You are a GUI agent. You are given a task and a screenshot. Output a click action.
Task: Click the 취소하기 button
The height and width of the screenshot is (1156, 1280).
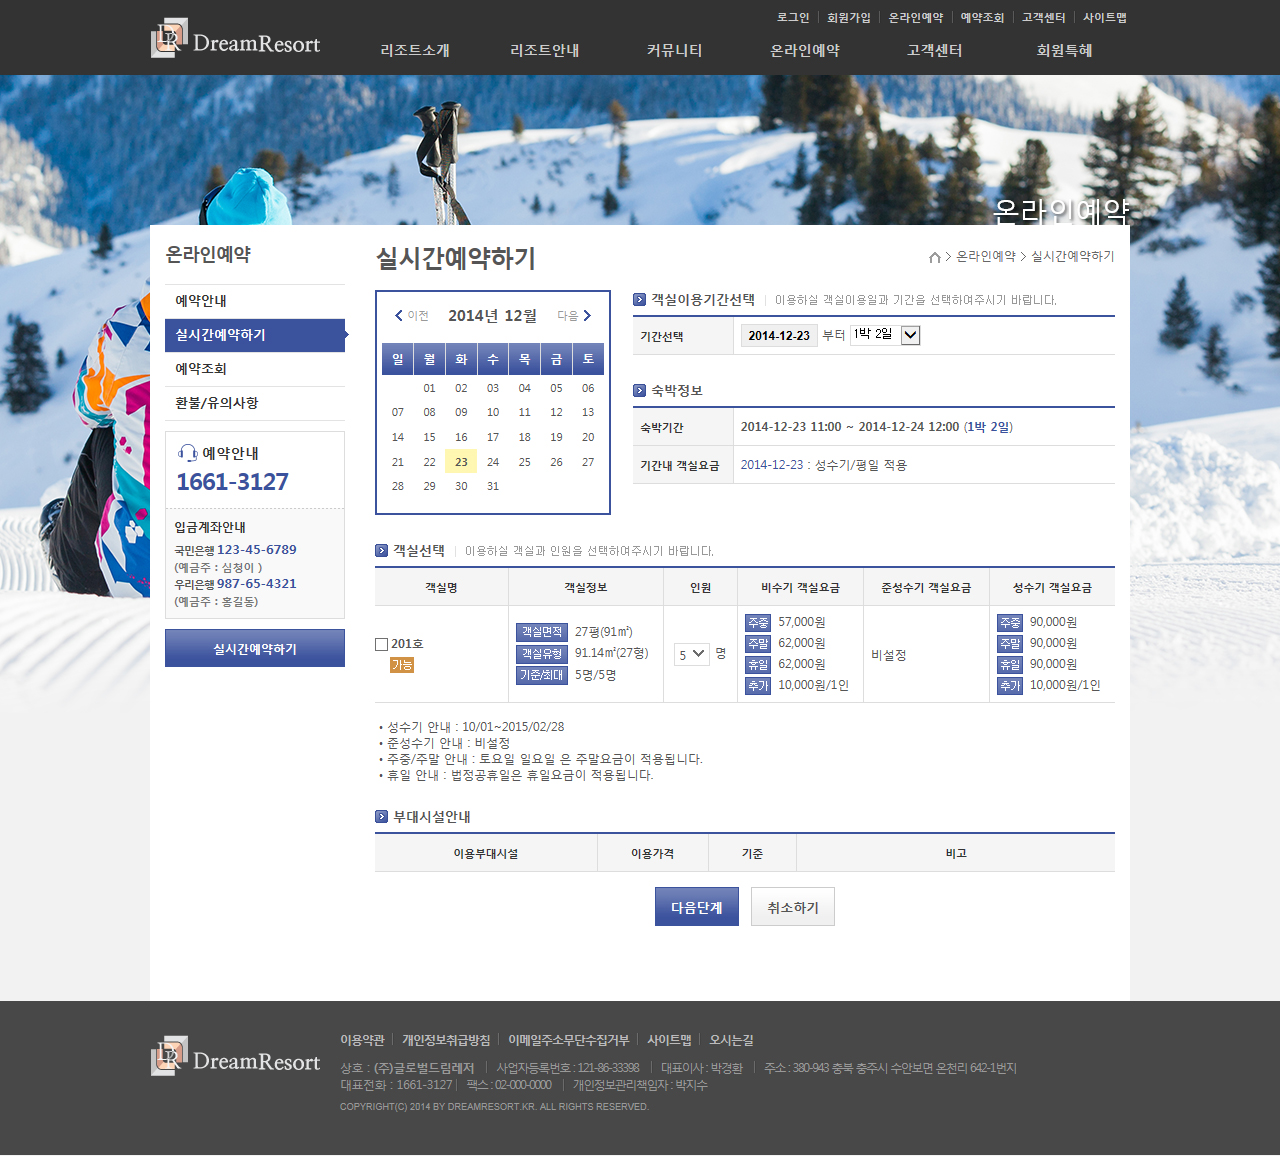792,907
